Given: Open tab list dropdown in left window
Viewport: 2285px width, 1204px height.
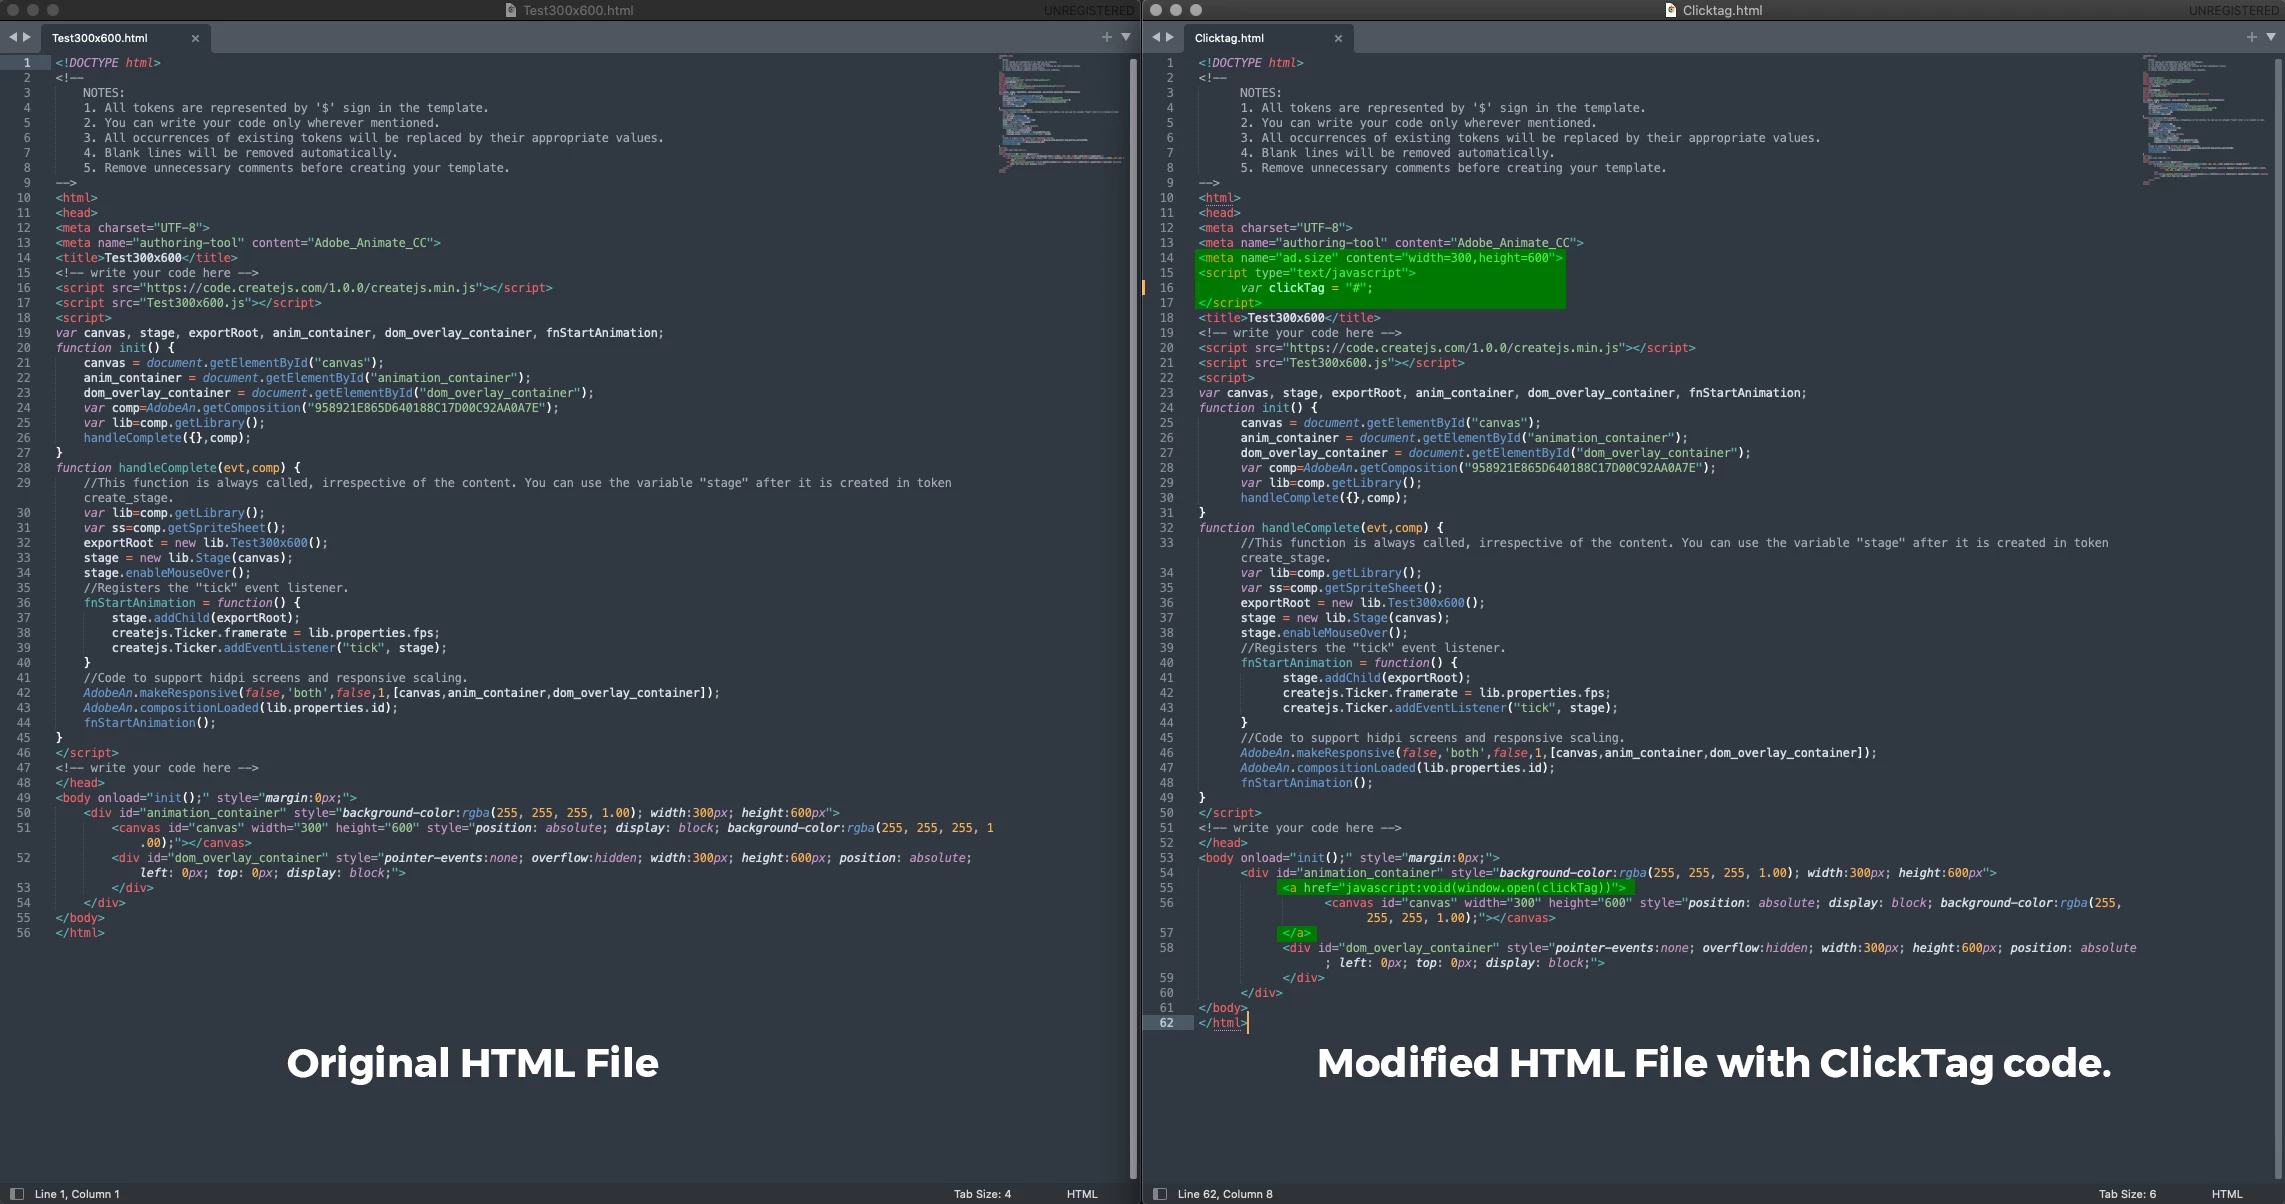Looking at the screenshot, I should (x=1126, y=37).
